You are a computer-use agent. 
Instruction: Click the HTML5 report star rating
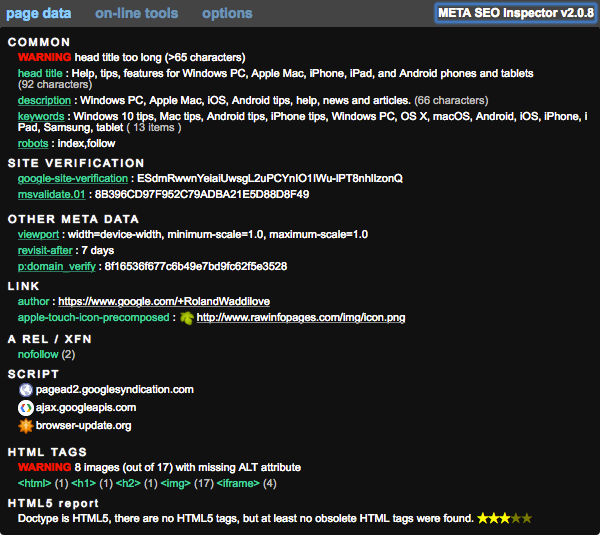pos(505,518)
